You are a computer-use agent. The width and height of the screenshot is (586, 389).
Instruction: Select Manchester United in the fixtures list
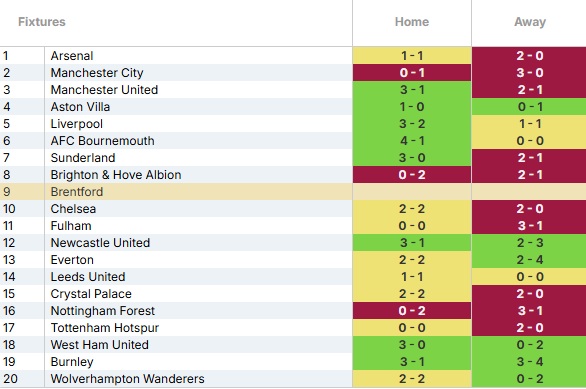click(104, 90)
